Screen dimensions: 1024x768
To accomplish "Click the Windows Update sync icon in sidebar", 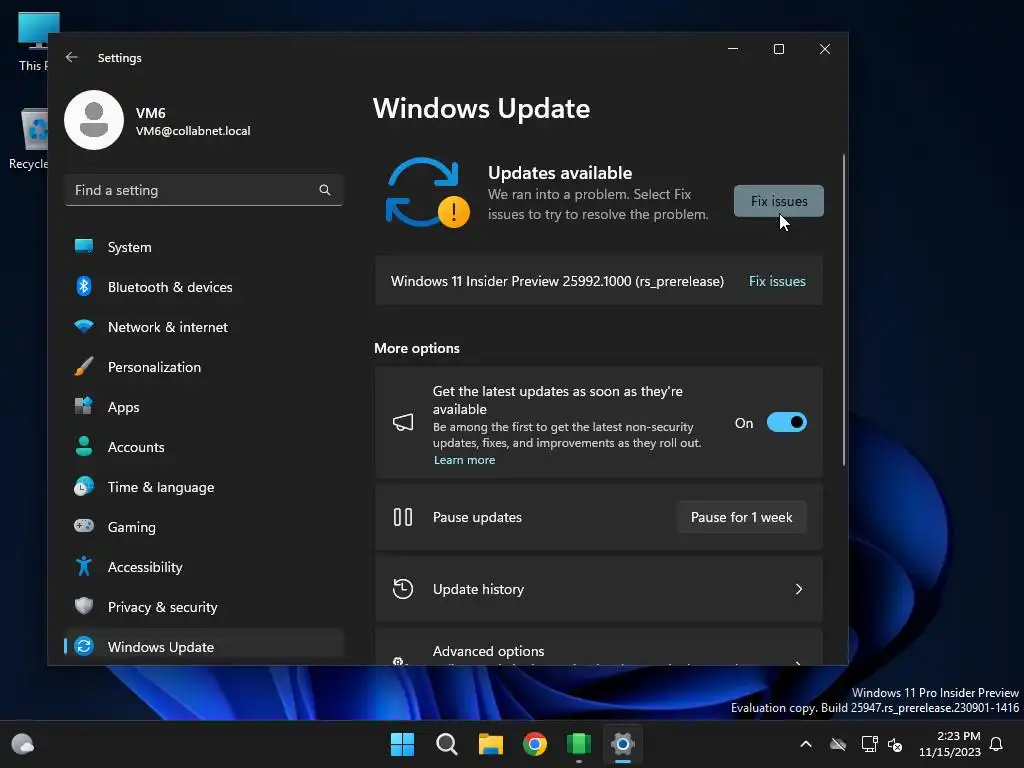I will coord(84,646).
